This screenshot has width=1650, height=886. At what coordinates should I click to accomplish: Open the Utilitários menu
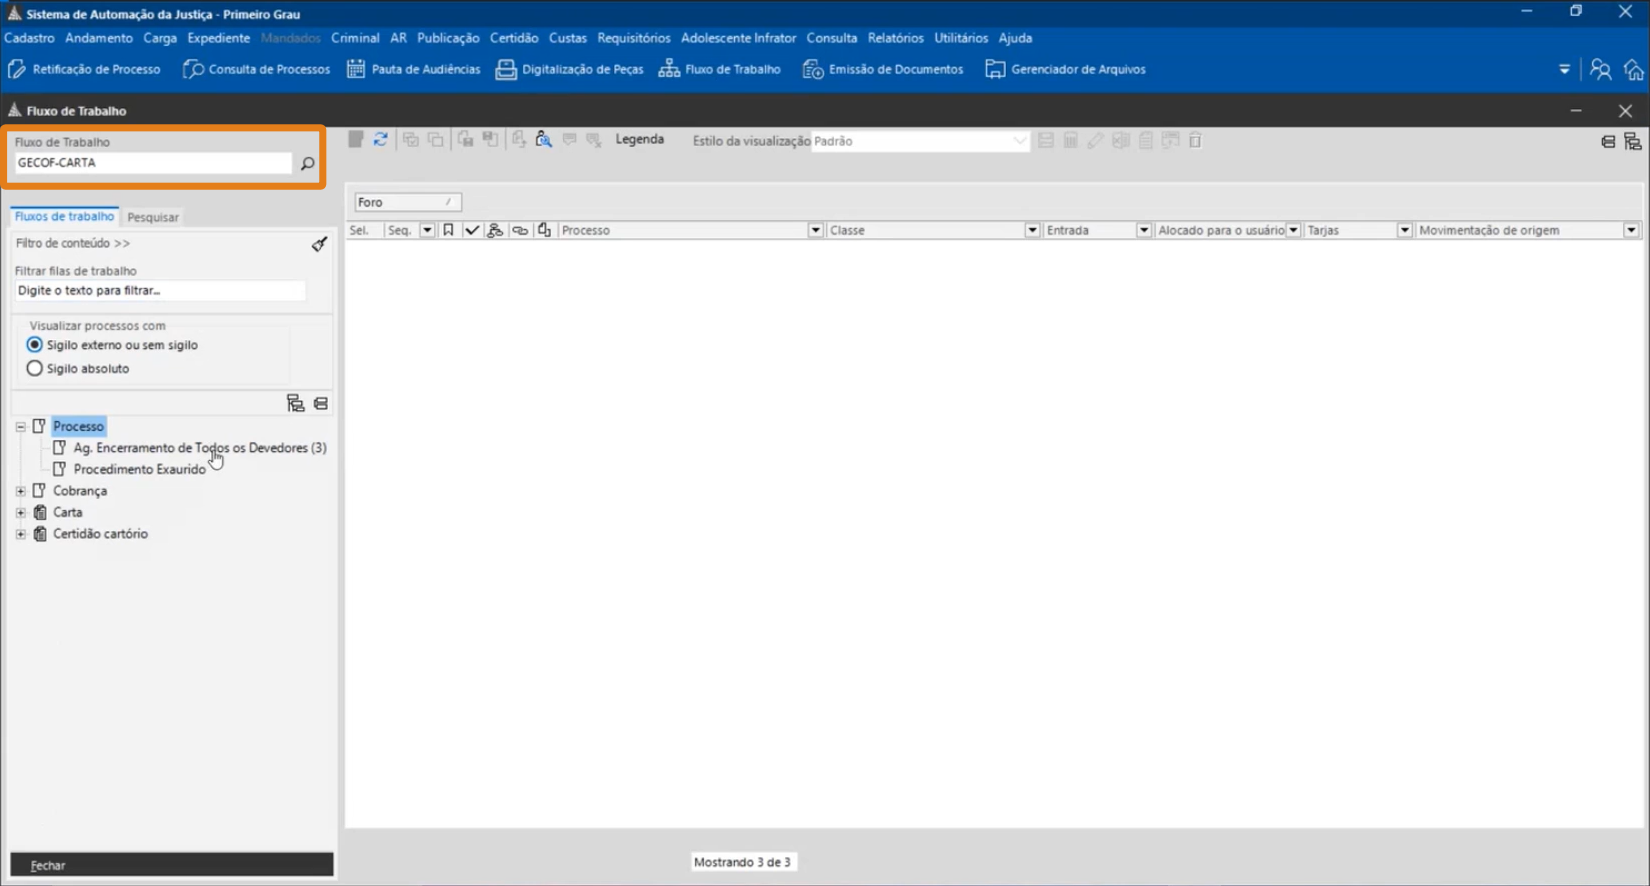(961, 38)
